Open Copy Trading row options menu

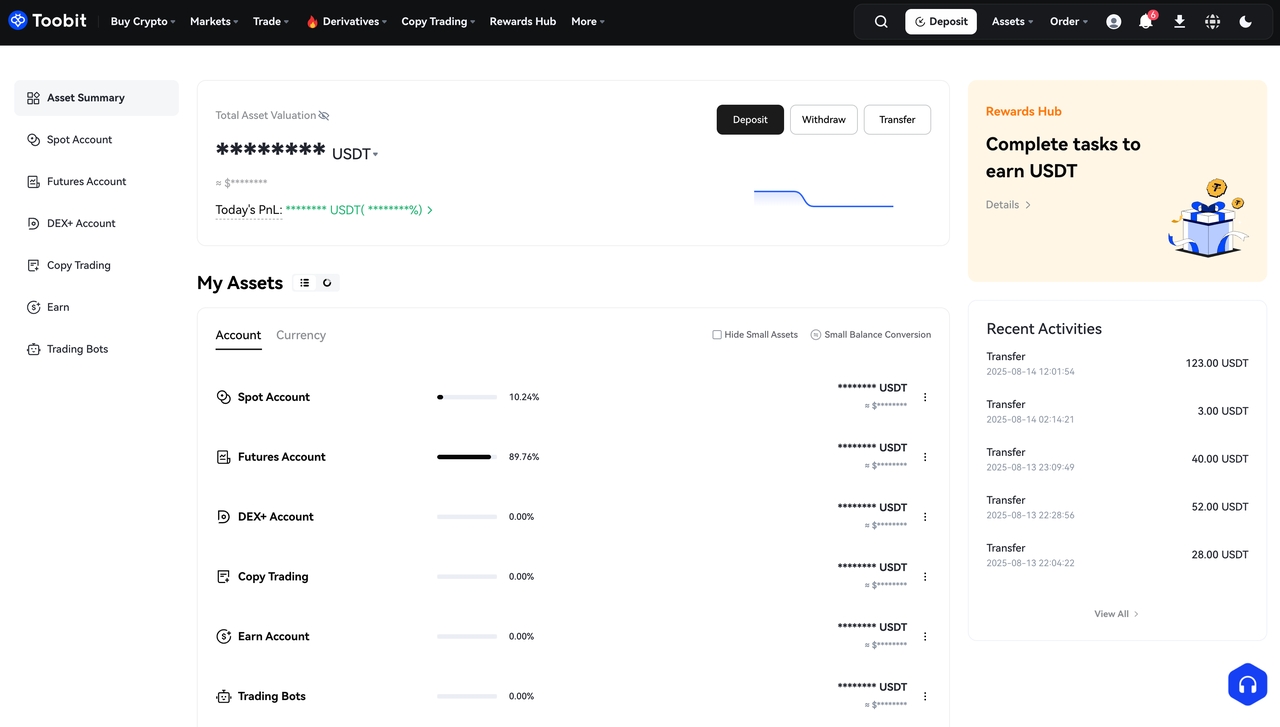click(925, 577)
